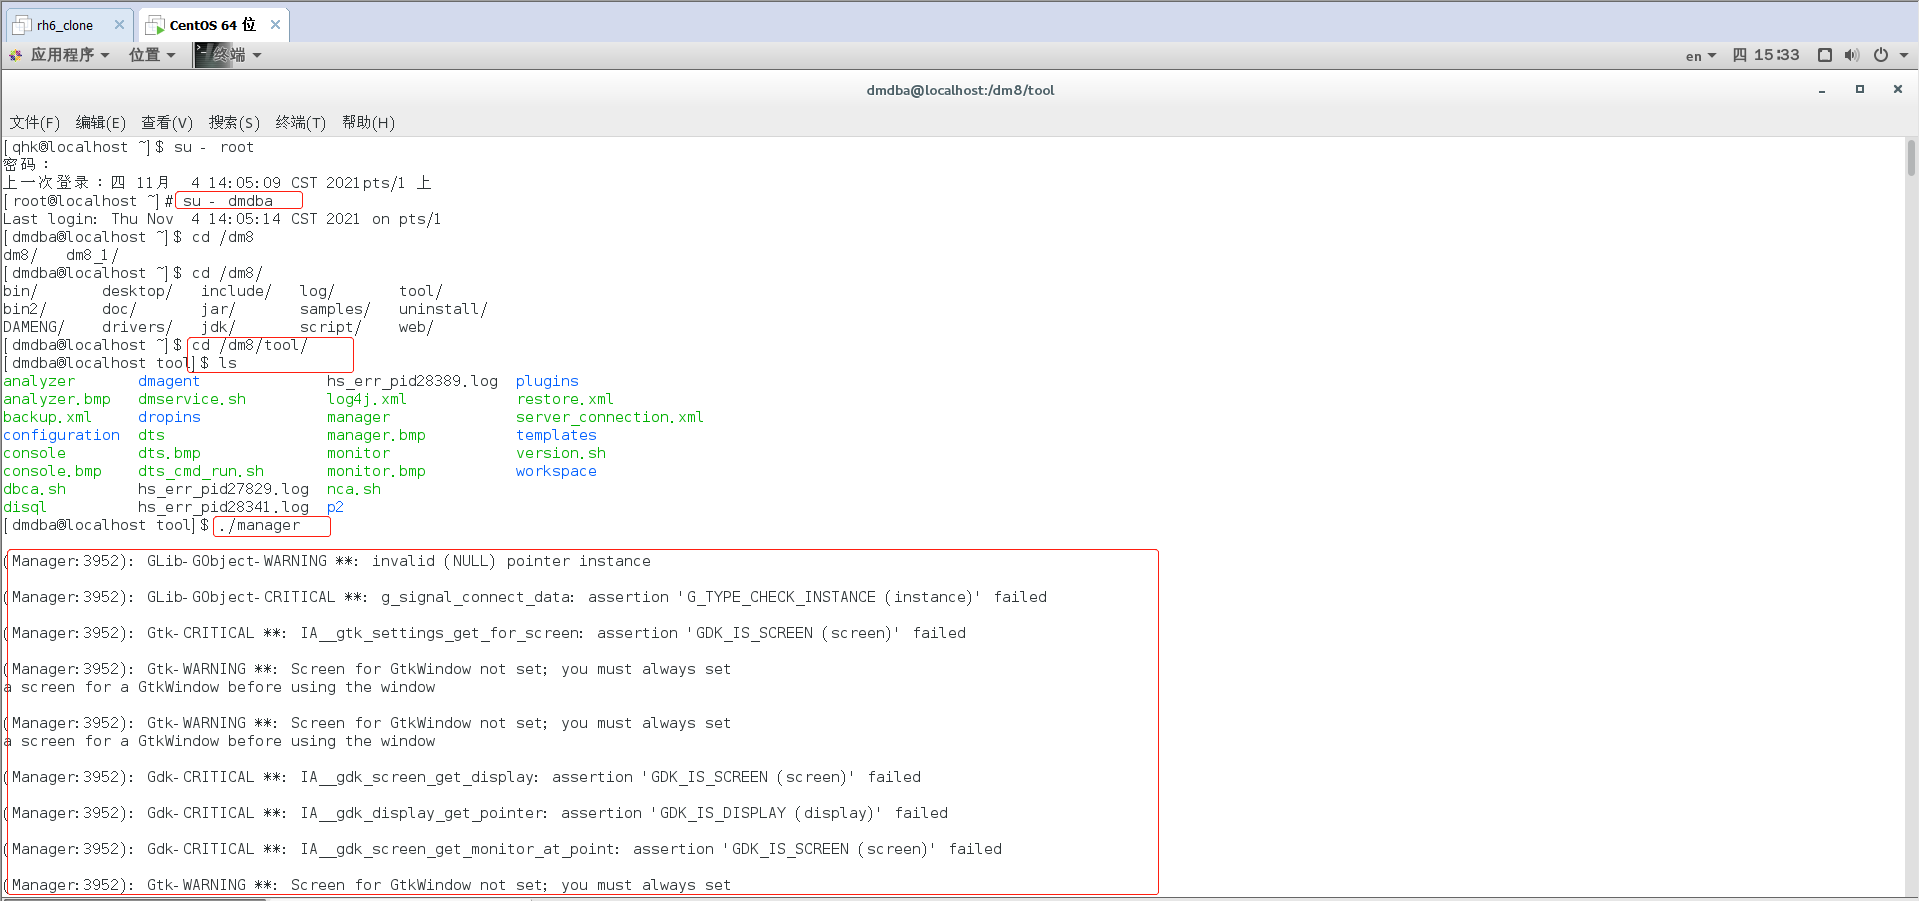Click the window title dmdba@localhost:/dm8/tool
Screen dimensions: 1920x901
point(960,90)
